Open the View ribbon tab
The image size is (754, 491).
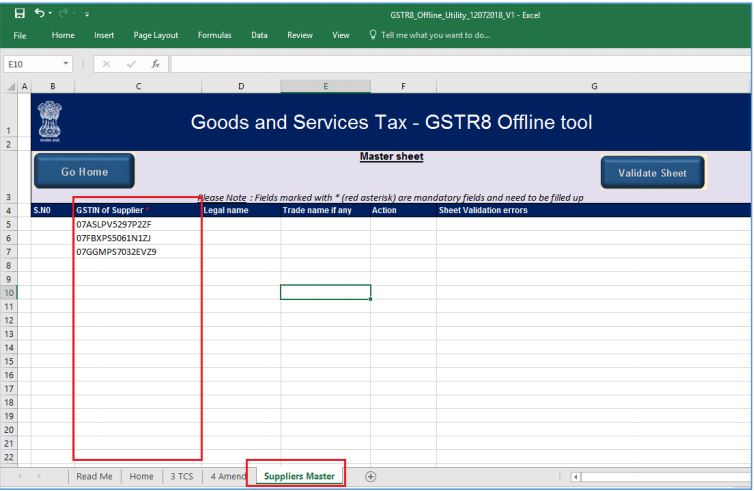(x=340, y=35)
